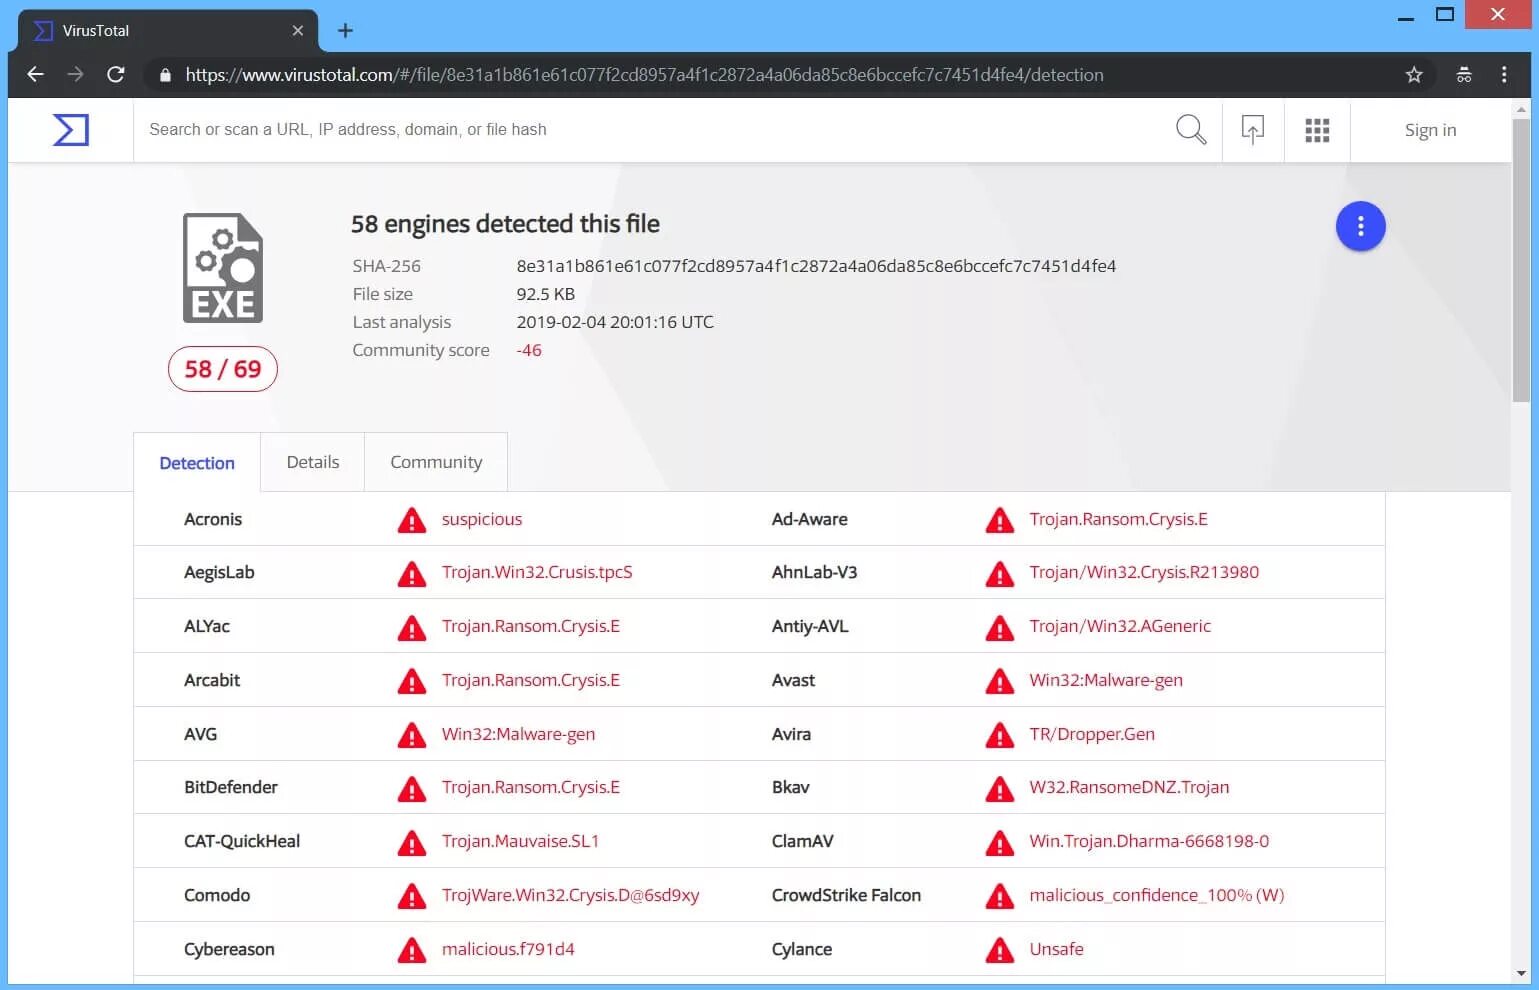
Task: Click the Antiy-AVL engine name
Action: [x=810, y=626]
